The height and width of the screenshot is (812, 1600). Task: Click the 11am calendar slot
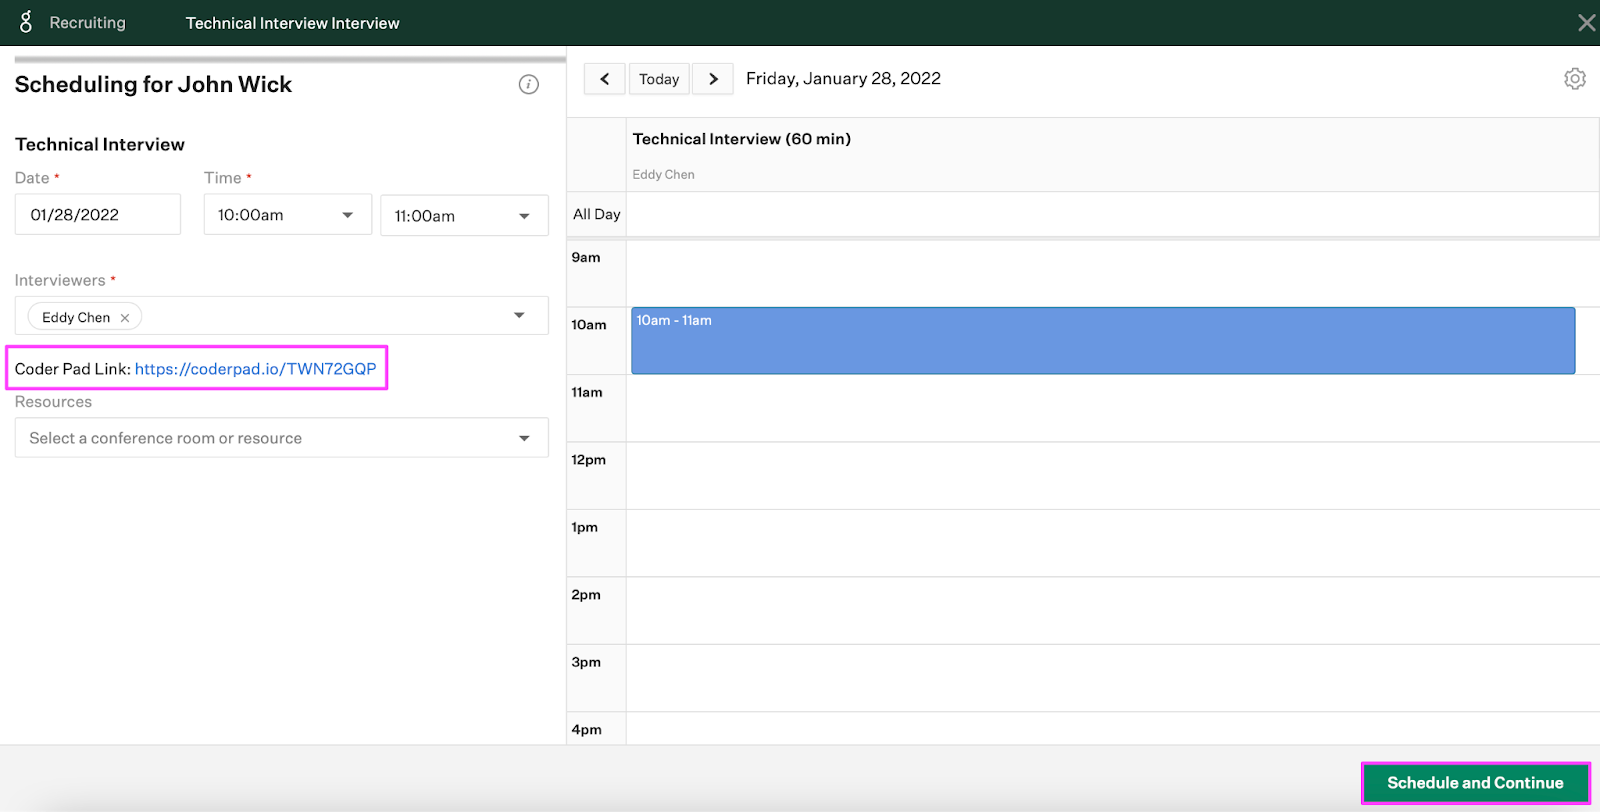[x=1112, y=408]
